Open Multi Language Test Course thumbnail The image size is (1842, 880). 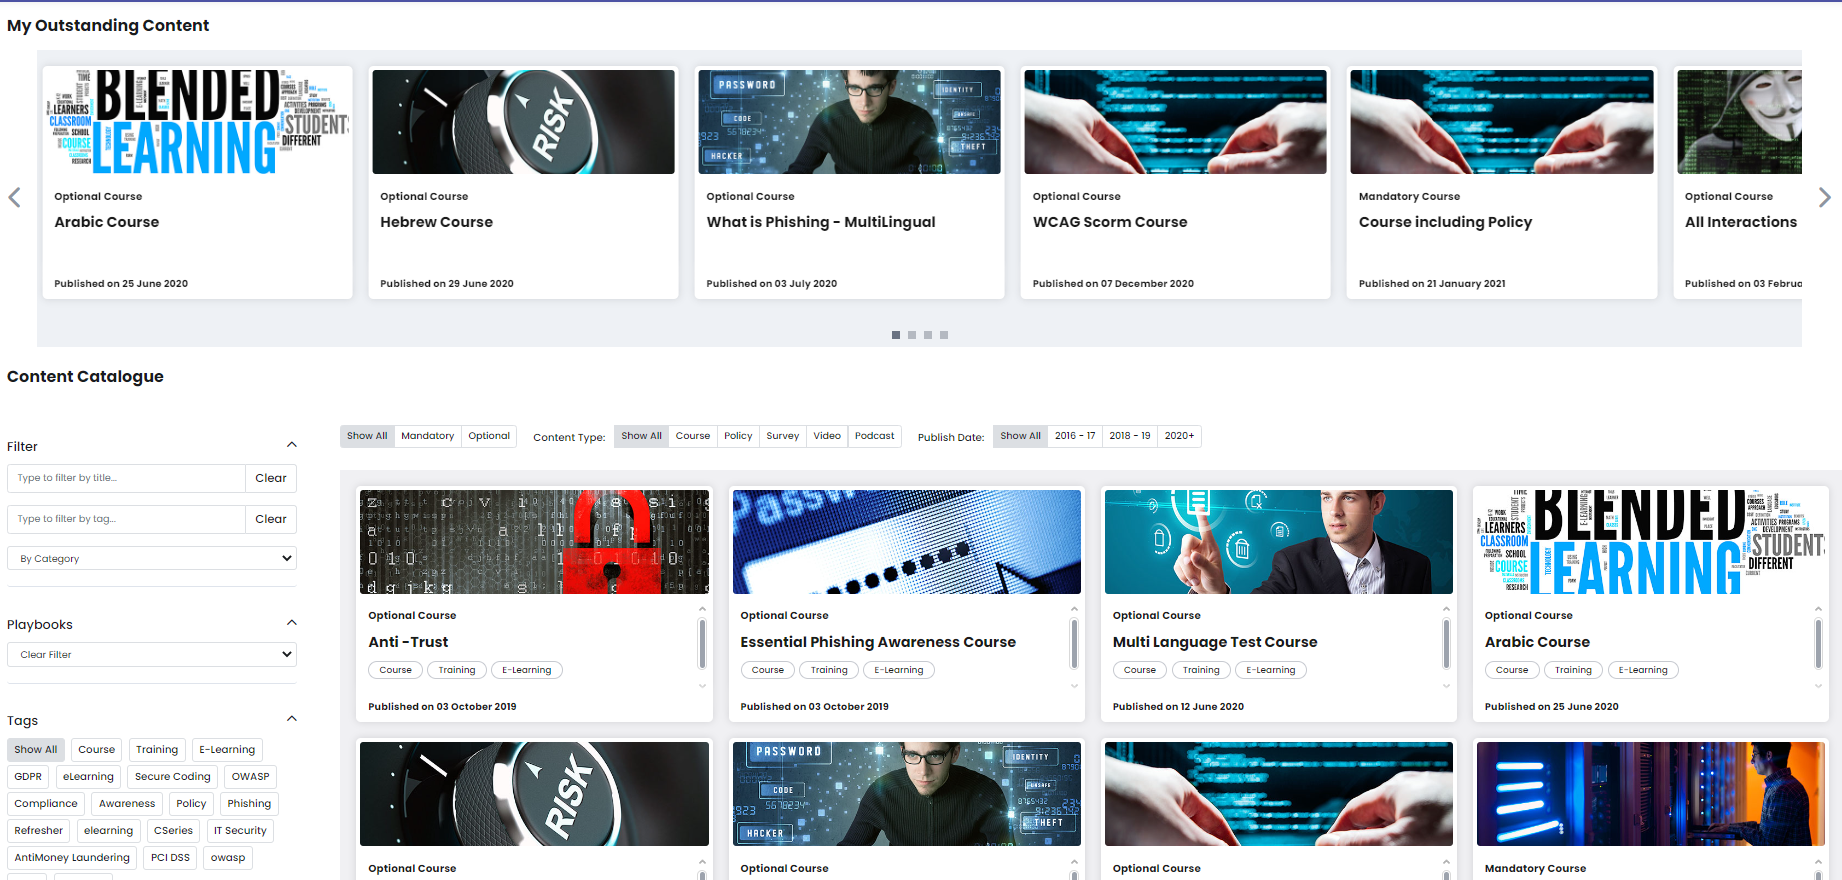(1279, 542)
